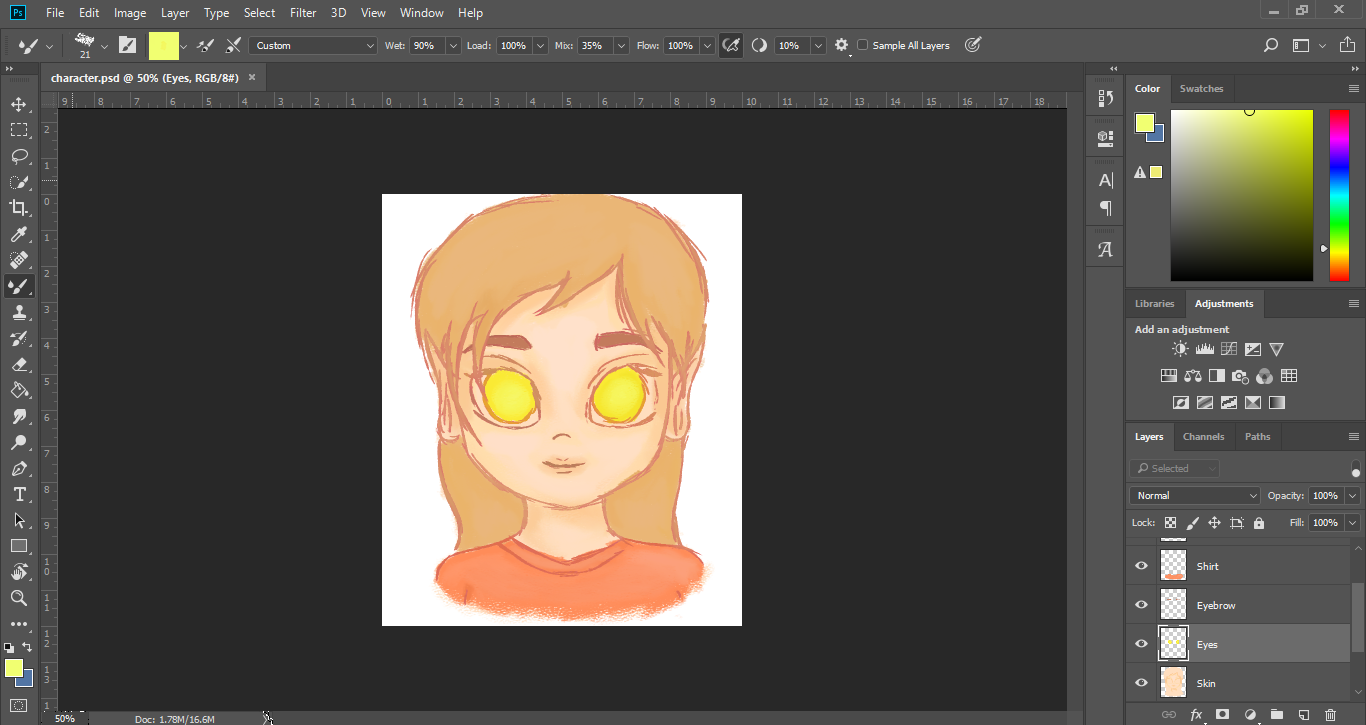Select the History Brush tool
1366x725 pixels.
(x=19, y=338)
